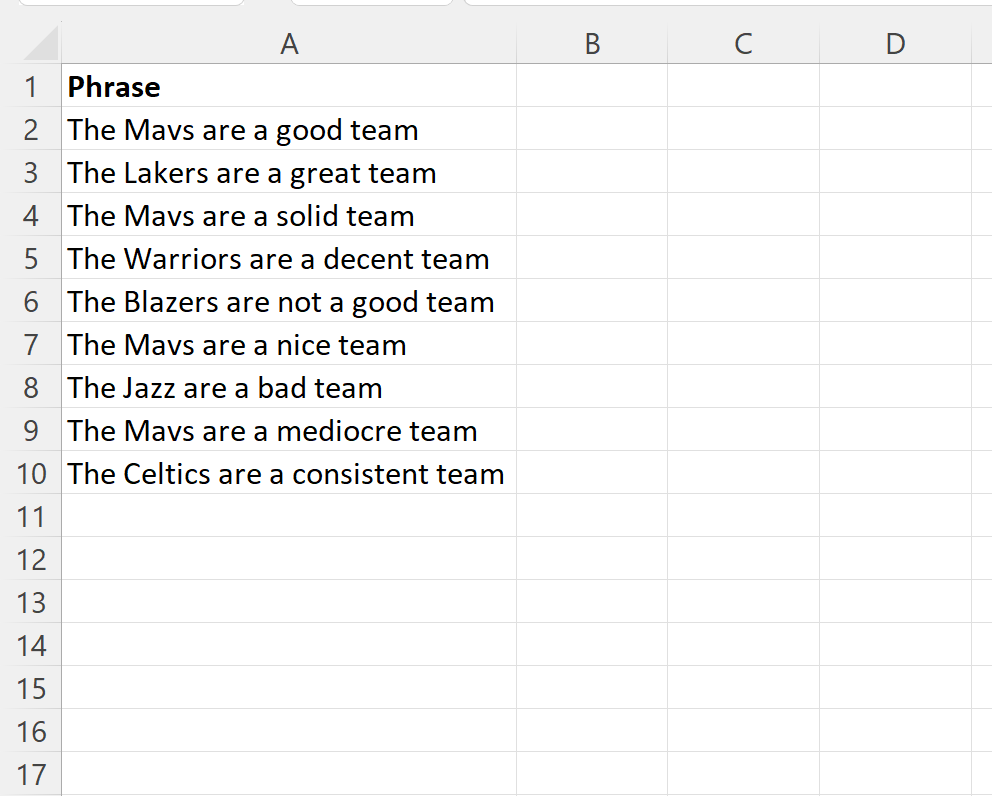
Task: Click "The Celtics are a consistent team" cell
Action: tap(286, 473)
